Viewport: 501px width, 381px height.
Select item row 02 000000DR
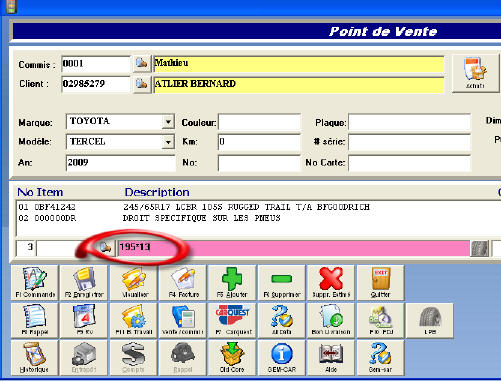tap(258, 218)
